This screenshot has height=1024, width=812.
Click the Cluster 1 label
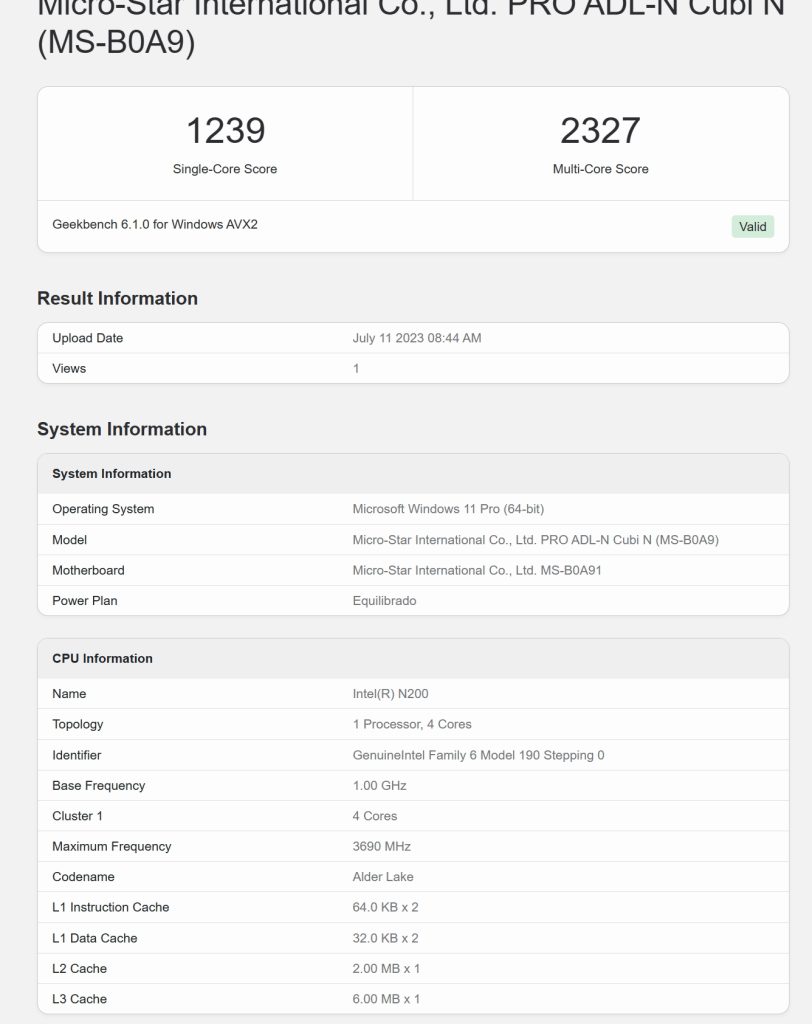77,816
